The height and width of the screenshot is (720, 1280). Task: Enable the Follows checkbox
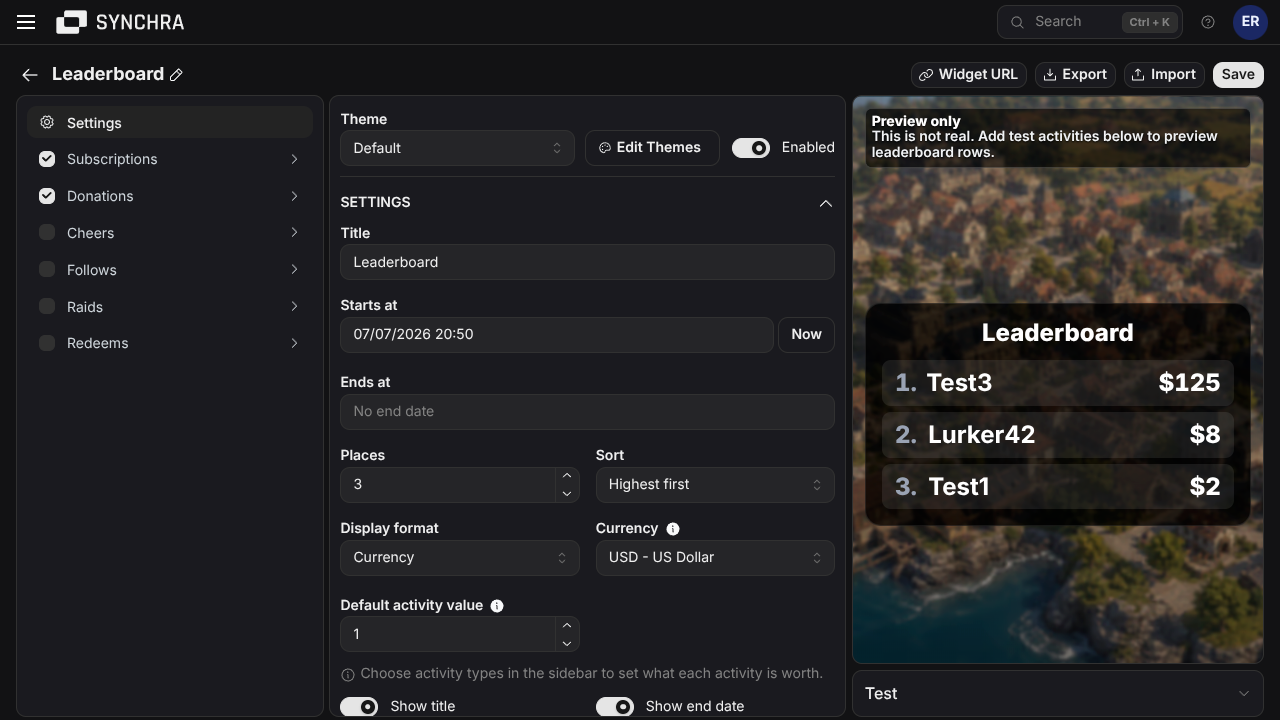[47, 270]
